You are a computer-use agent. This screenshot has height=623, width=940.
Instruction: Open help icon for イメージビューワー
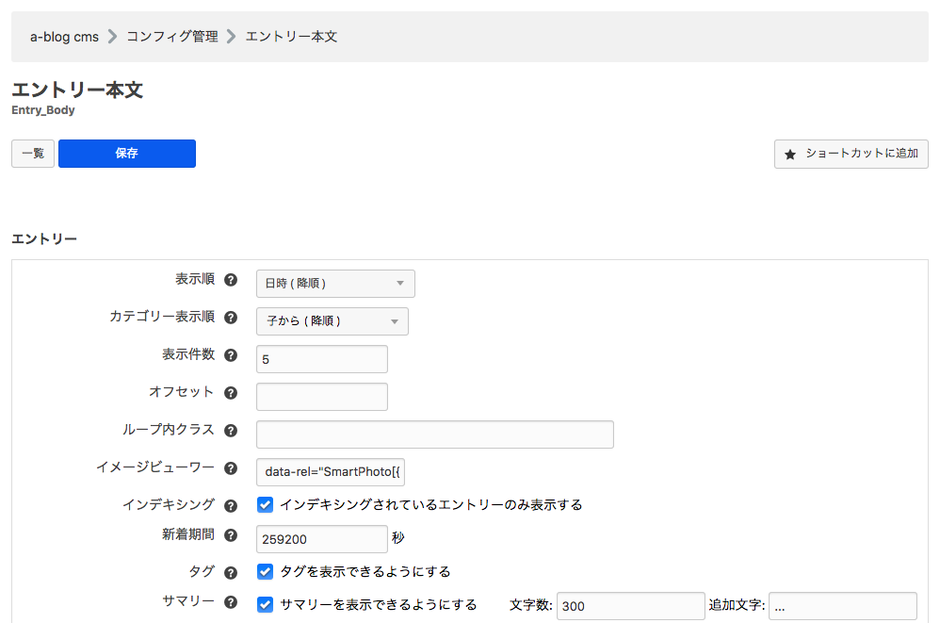[231, 469]
